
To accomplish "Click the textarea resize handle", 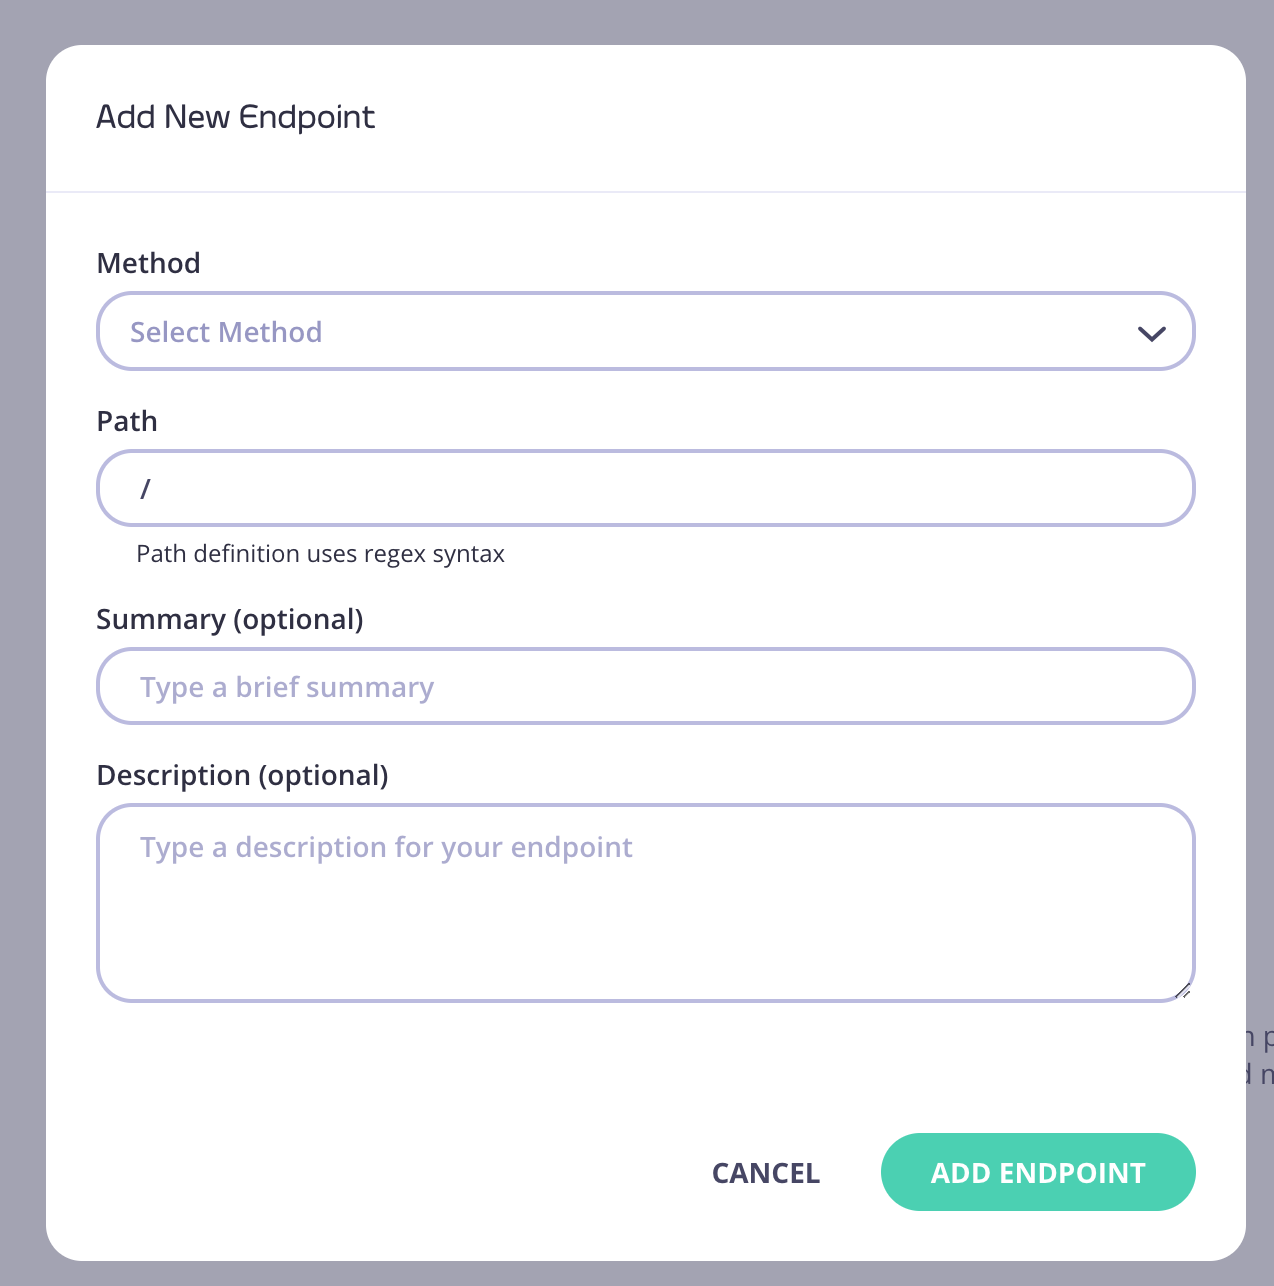I will (x=1185, y=991).
